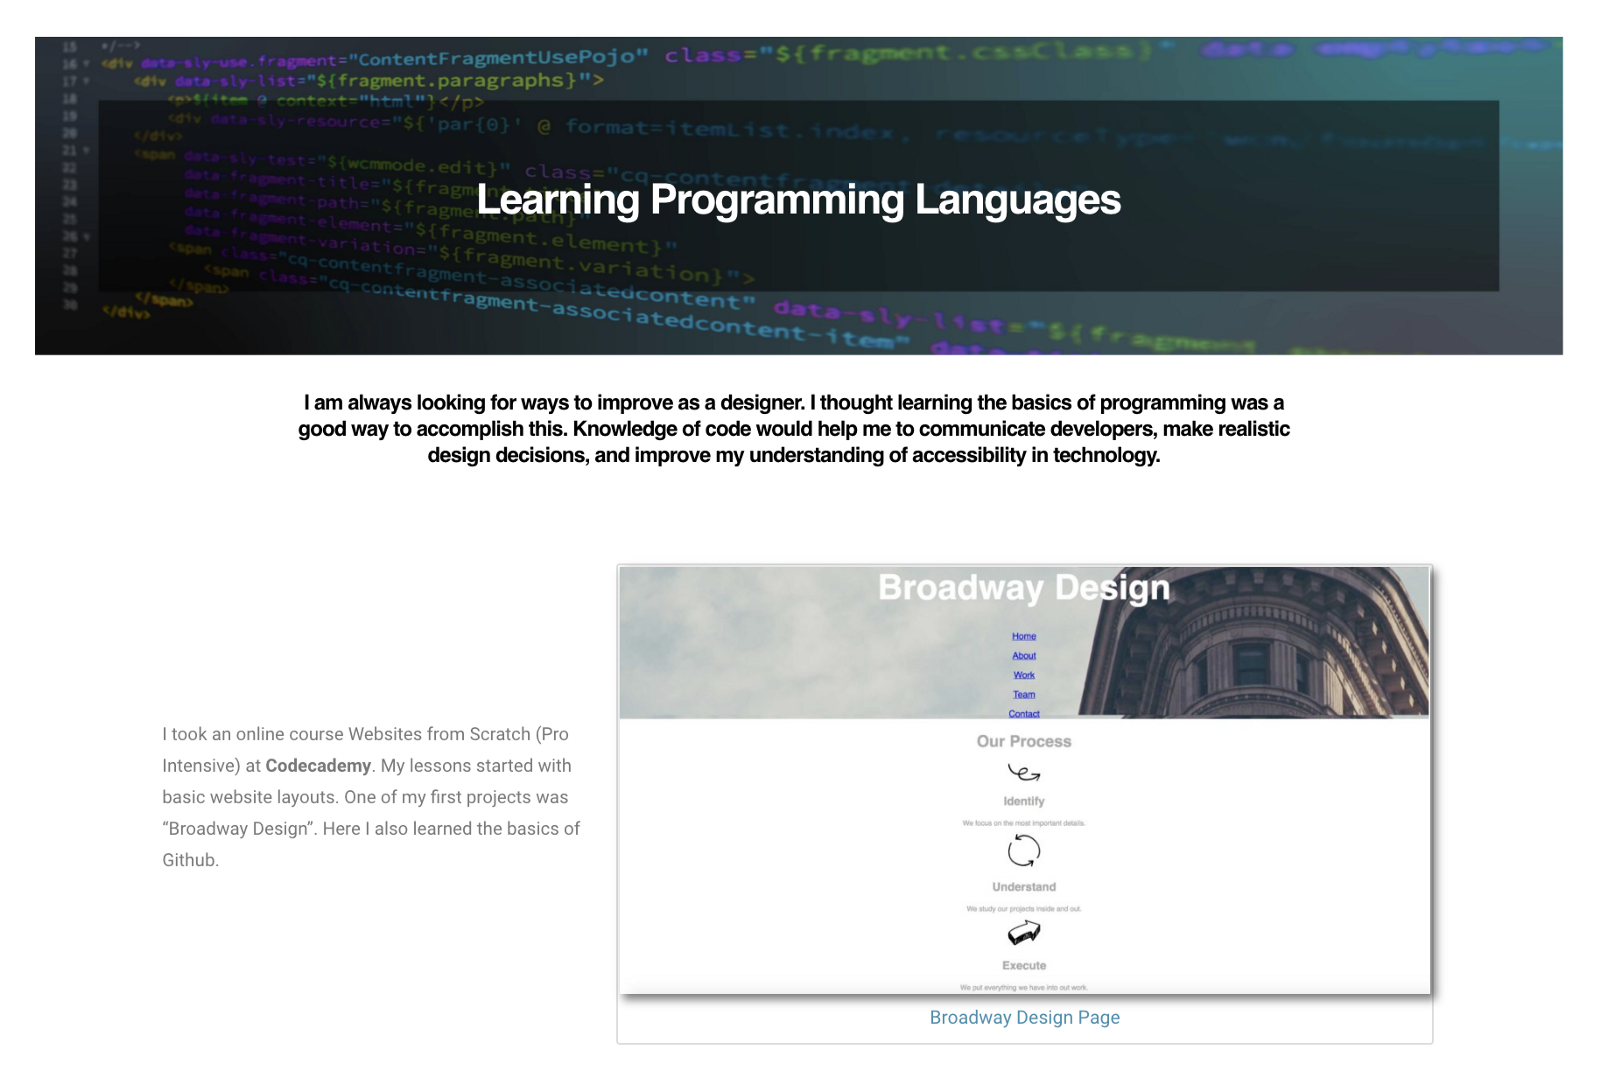
Task: Click 'We focus on the most important details' text
Action: click(1024, 823)
